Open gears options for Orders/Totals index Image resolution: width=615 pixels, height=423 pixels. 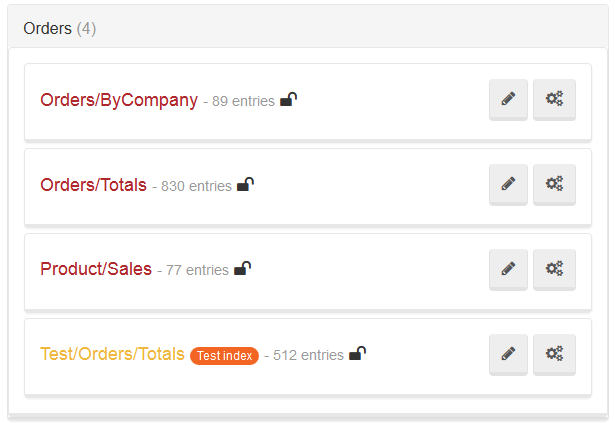tap(554, 184)
